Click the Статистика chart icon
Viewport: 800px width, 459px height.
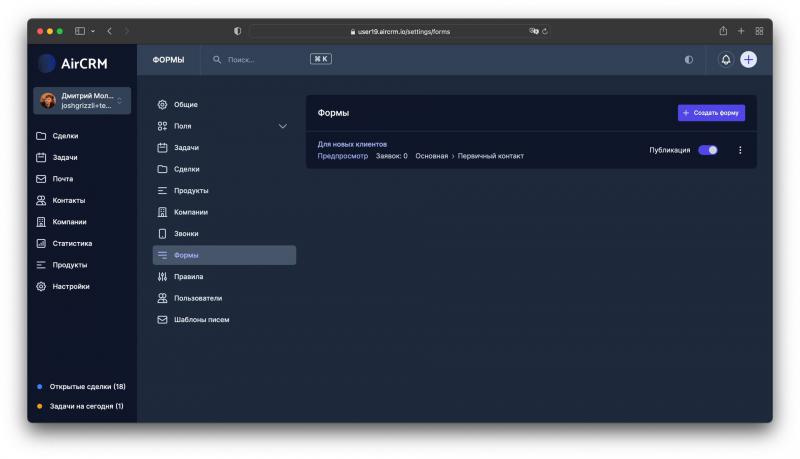click(x=41, y=243)
